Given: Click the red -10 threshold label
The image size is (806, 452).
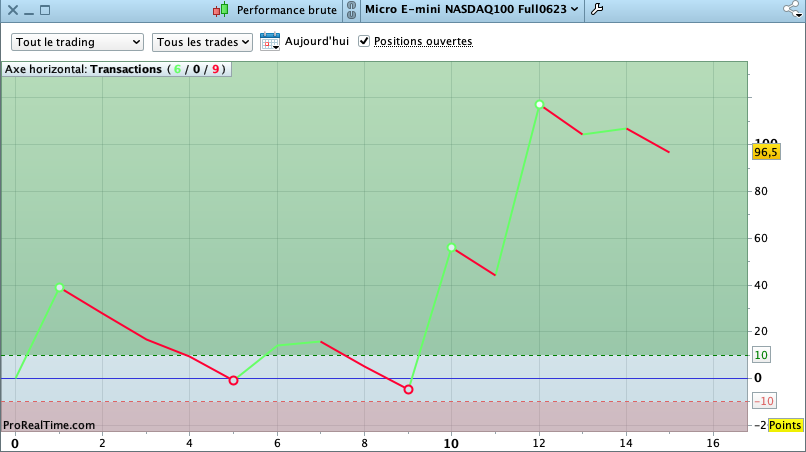Looking at the screenshot, I should point(764,401).
